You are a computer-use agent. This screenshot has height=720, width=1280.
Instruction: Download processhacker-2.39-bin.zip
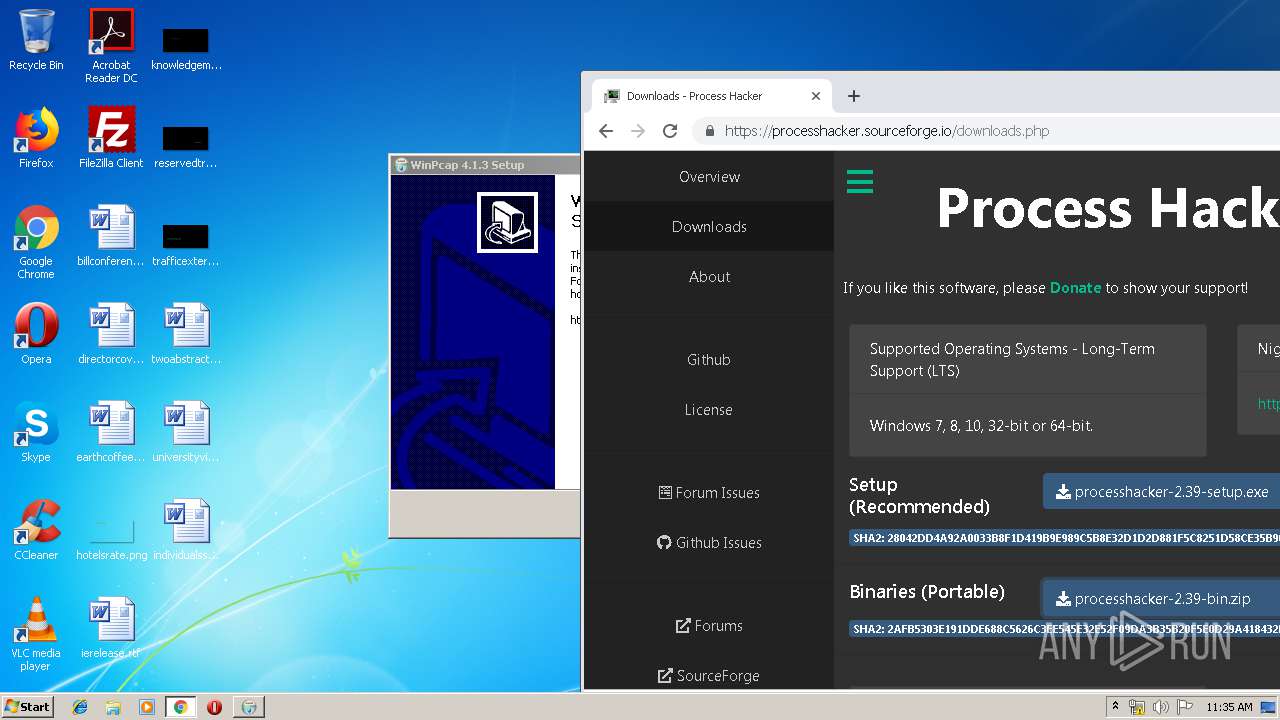pyautogui.click(x=1162, y=599)
